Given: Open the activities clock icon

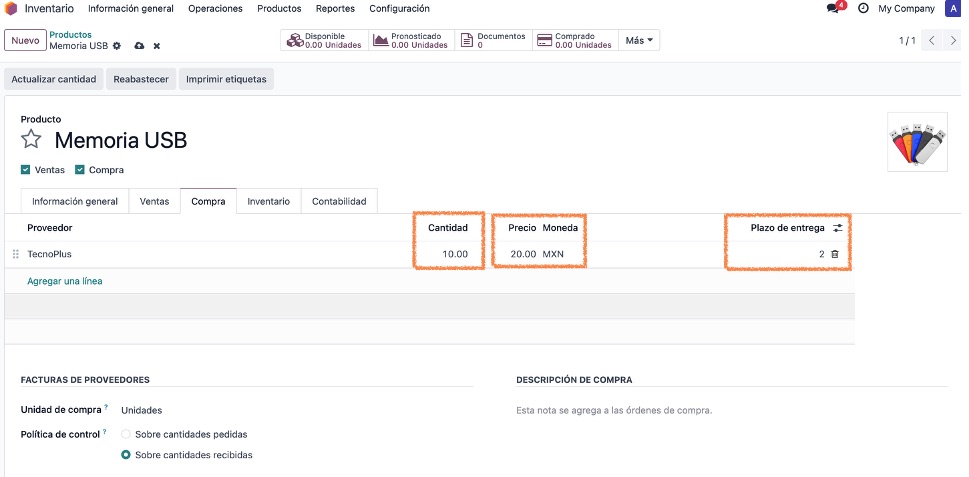Looking at the screenshot, I should tap(863, 9).
